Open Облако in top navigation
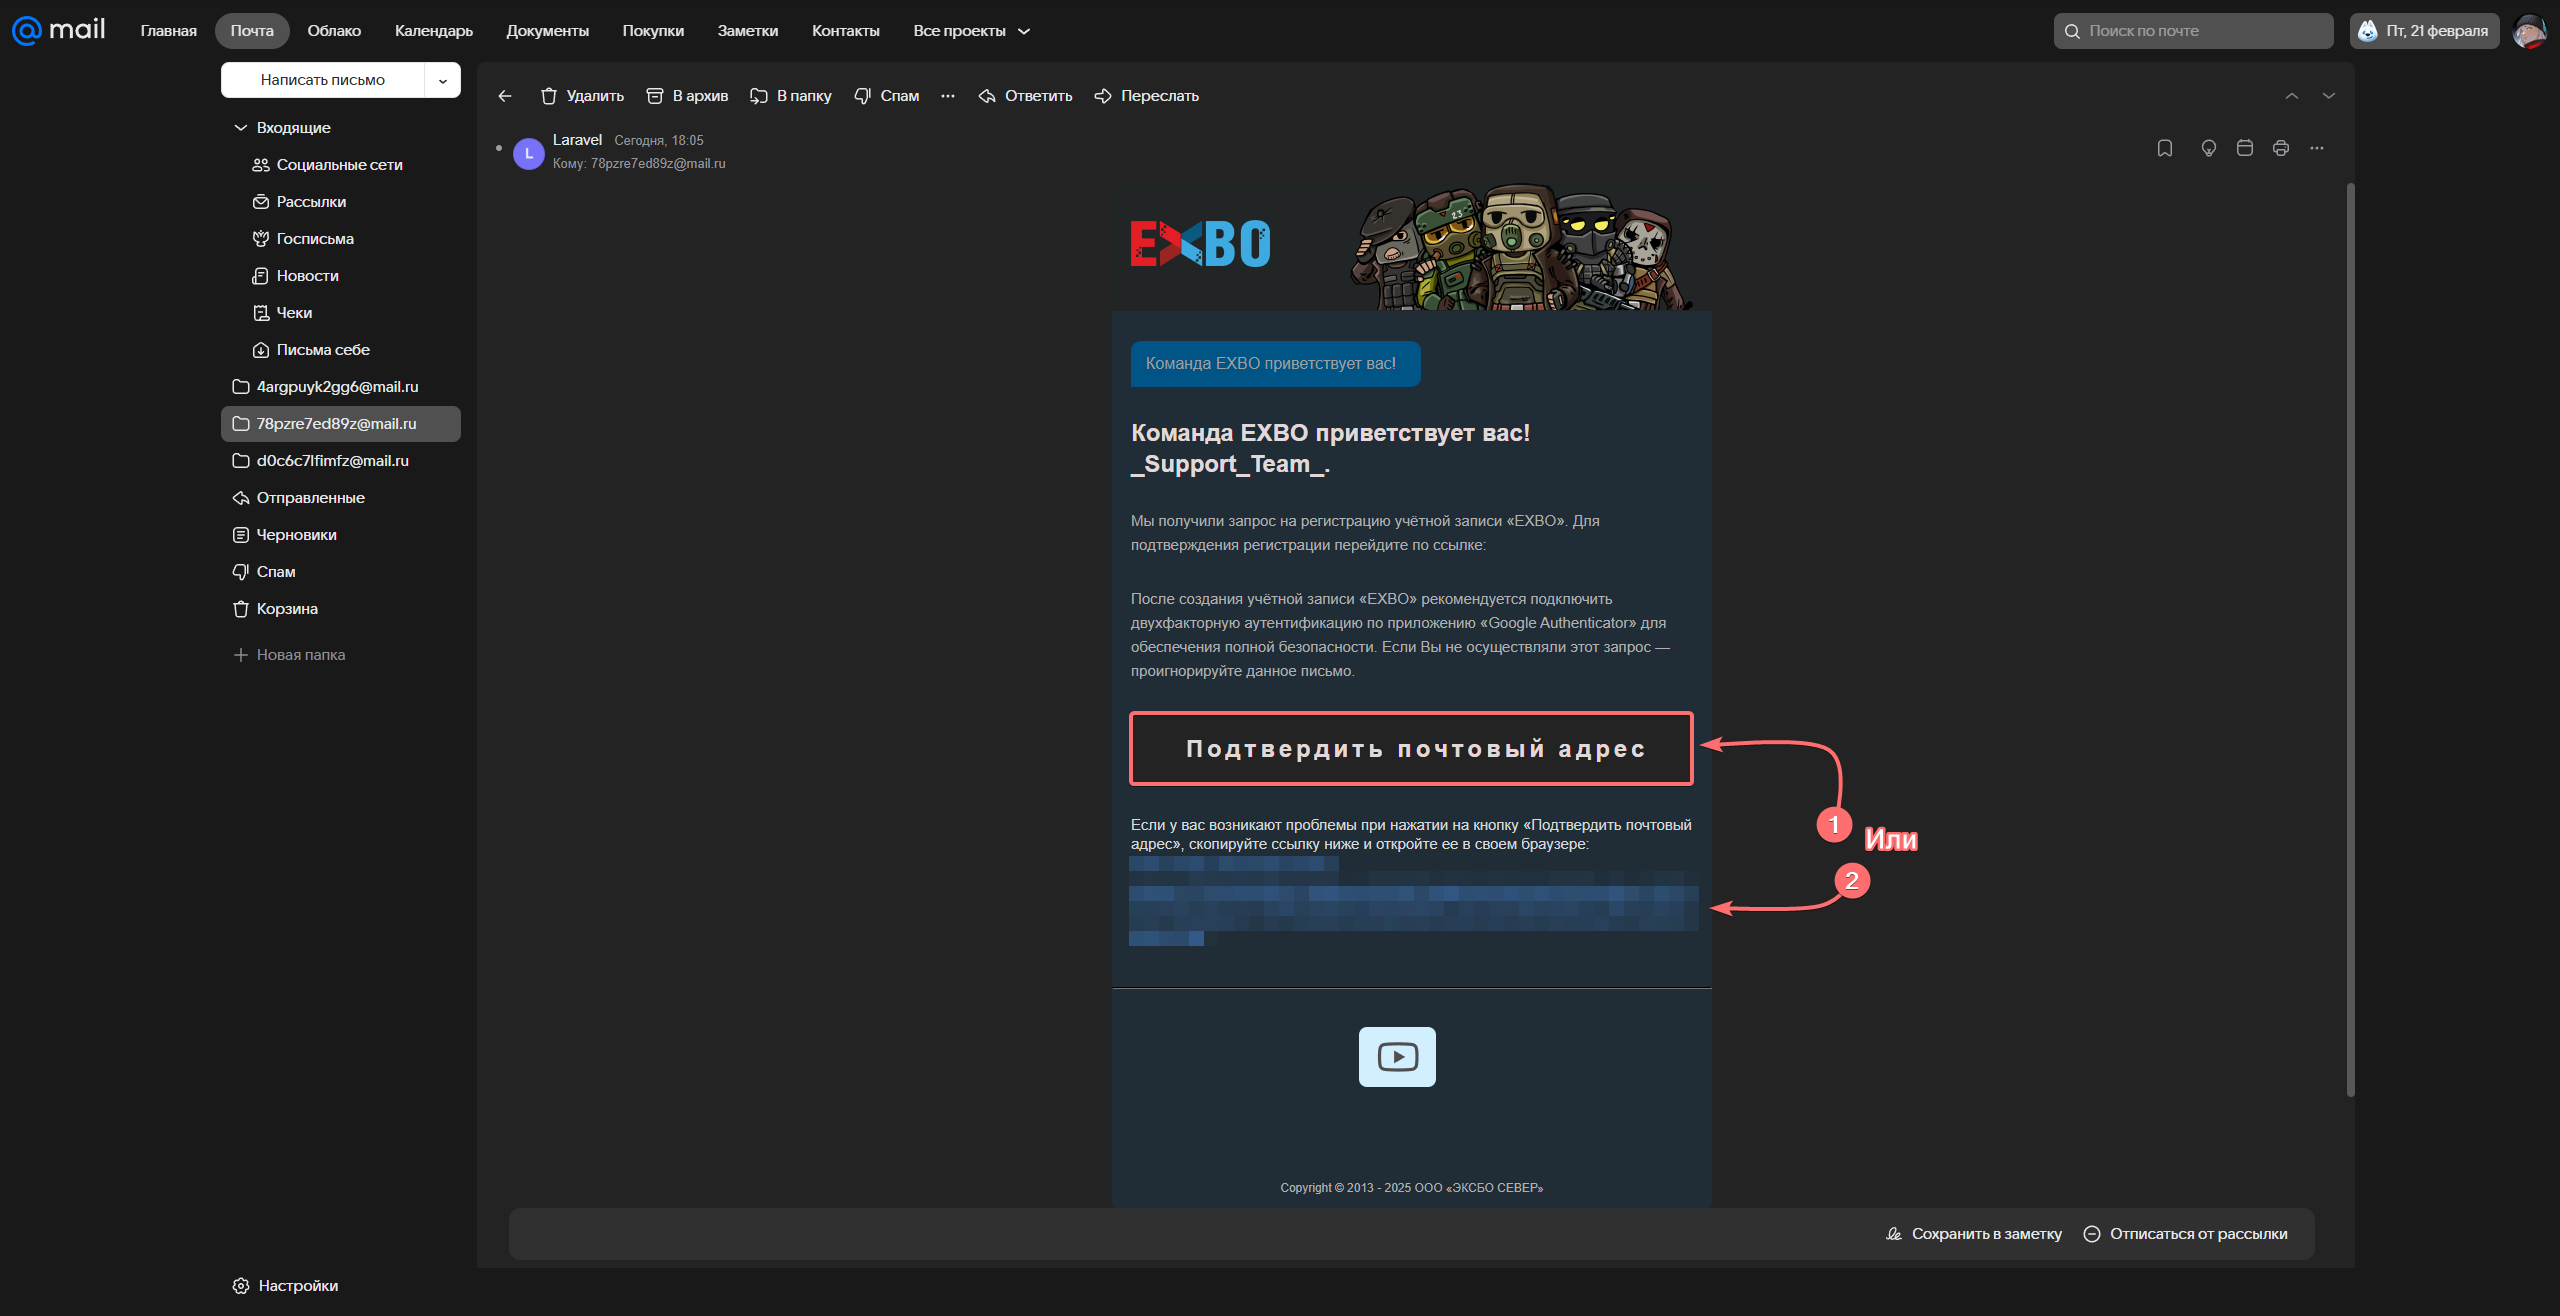The width and height of the screenshot is (2560, 1316). tap(334, 31)
